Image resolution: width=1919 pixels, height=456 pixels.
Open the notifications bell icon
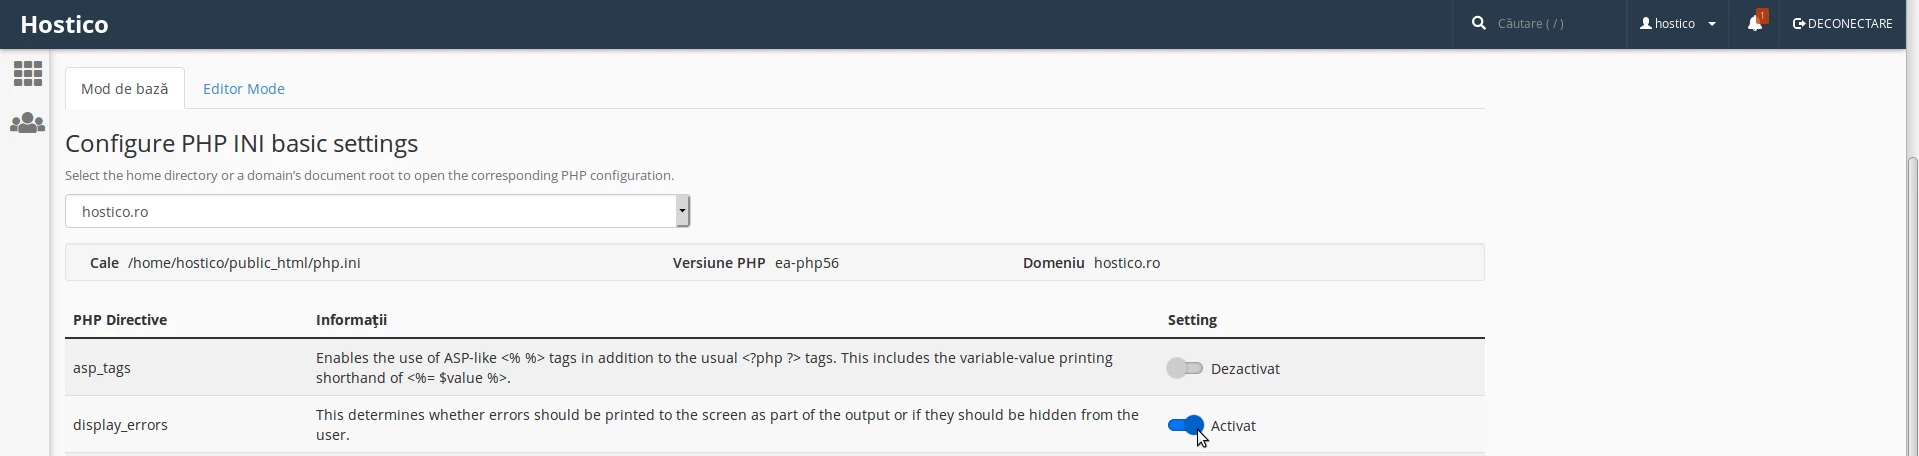1755,23
